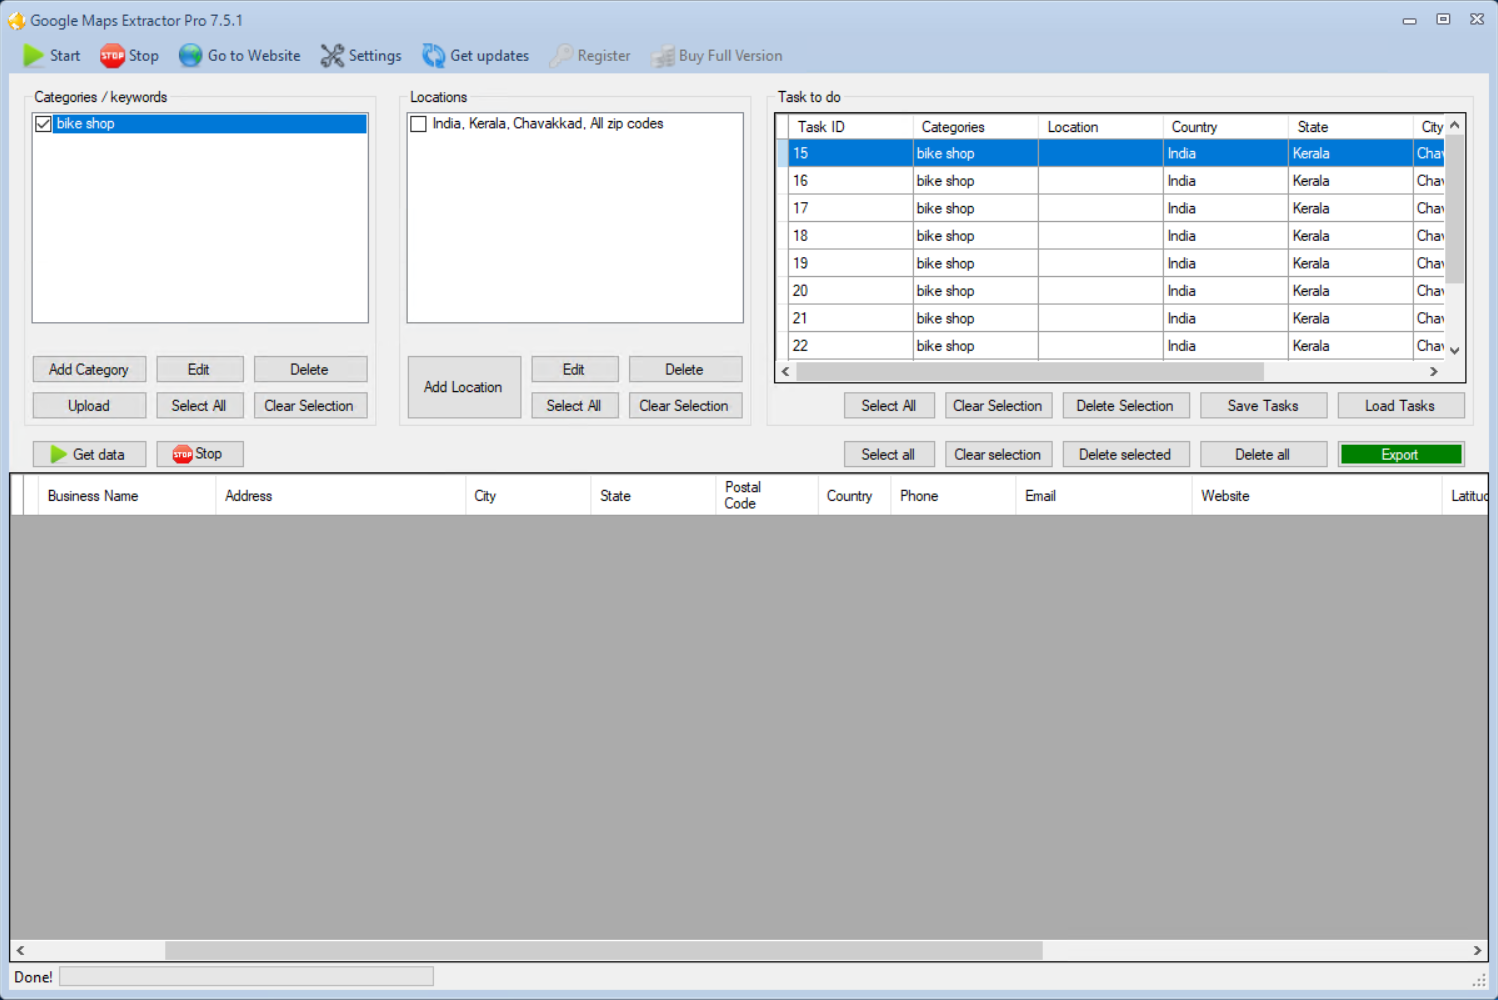1498x1000 pixels.
Task: Click the Task ID column header
Action: [821, 127]
